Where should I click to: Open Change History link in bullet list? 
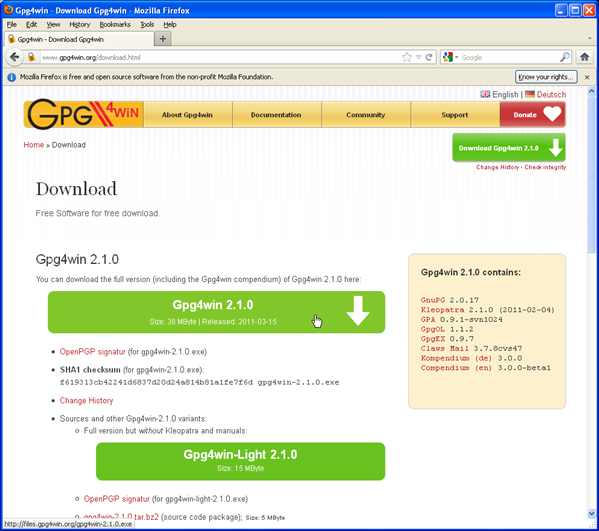point(86,400)
